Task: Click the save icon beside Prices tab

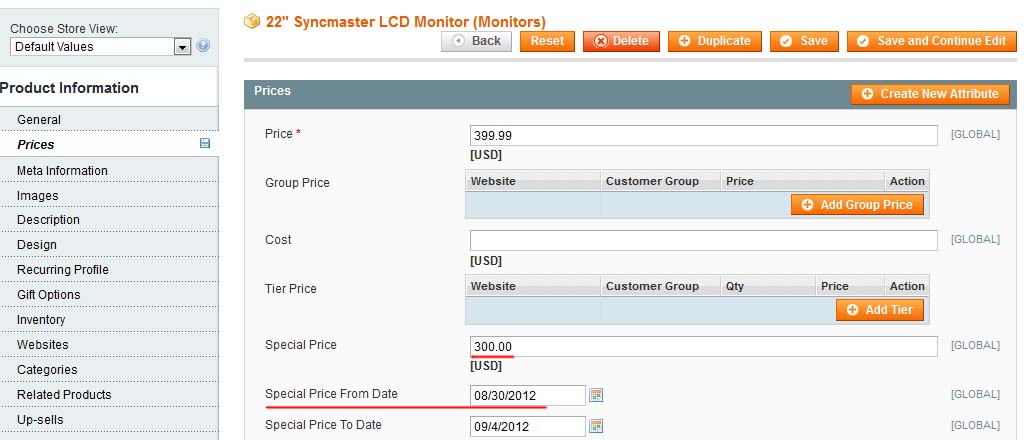Action: click(x=204, y=144)
